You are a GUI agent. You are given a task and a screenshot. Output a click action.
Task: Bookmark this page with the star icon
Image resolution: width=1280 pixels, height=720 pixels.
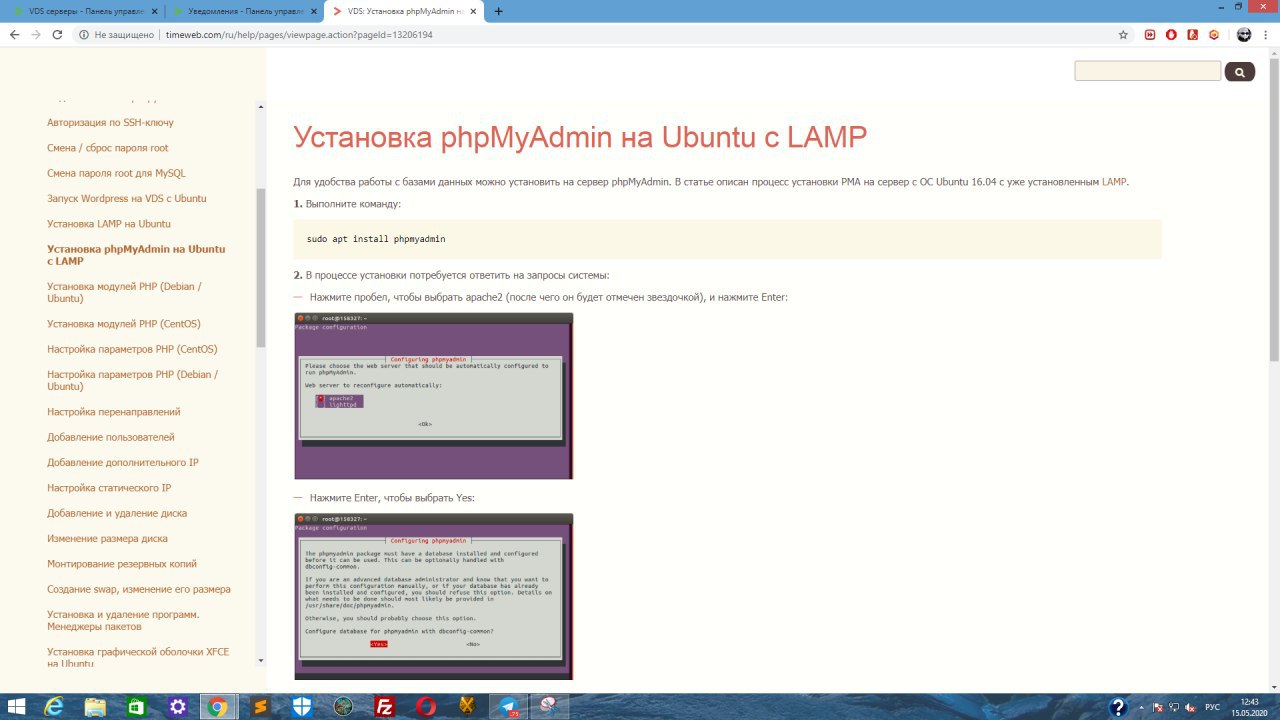coord(1123,34)
